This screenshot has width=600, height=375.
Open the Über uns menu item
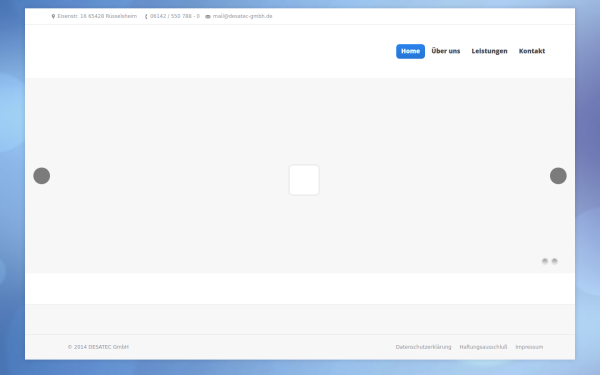click(x=446, y=51)
